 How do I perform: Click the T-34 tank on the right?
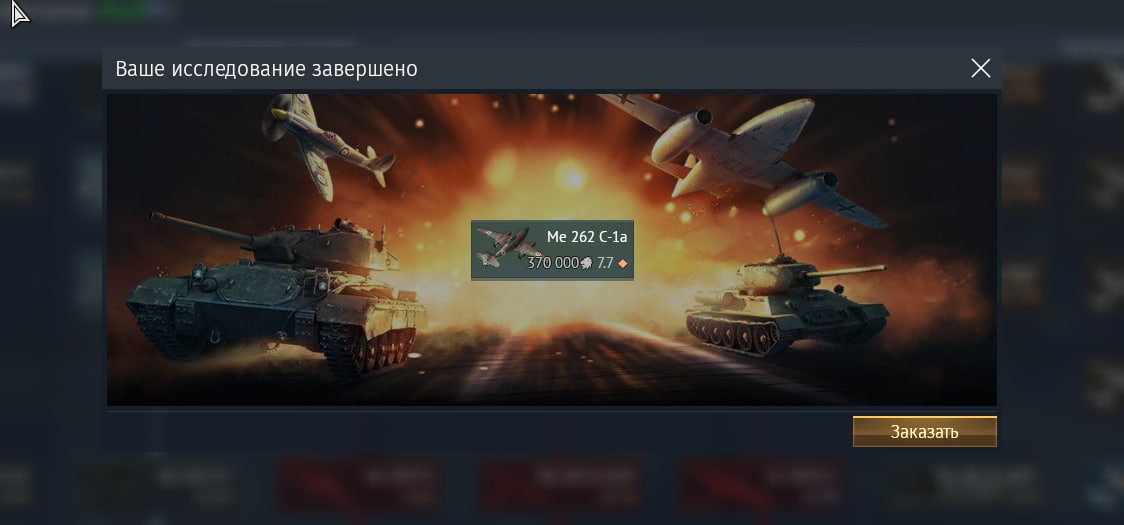tap(787, 305)
